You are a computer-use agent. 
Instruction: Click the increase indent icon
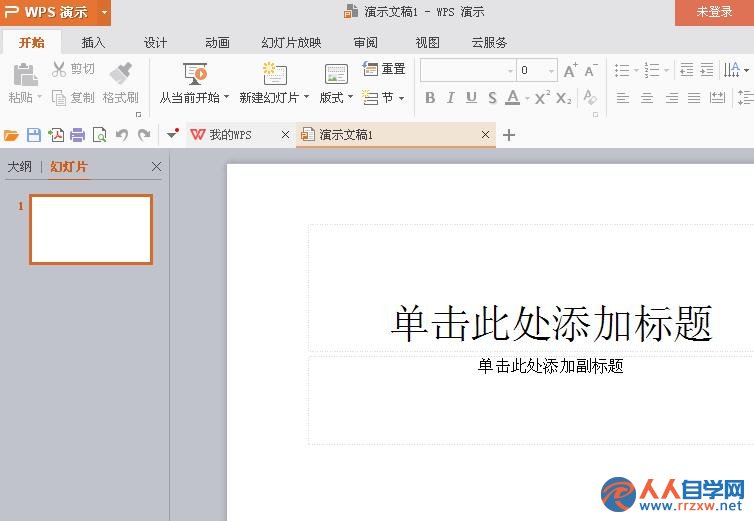coord(707,70)
